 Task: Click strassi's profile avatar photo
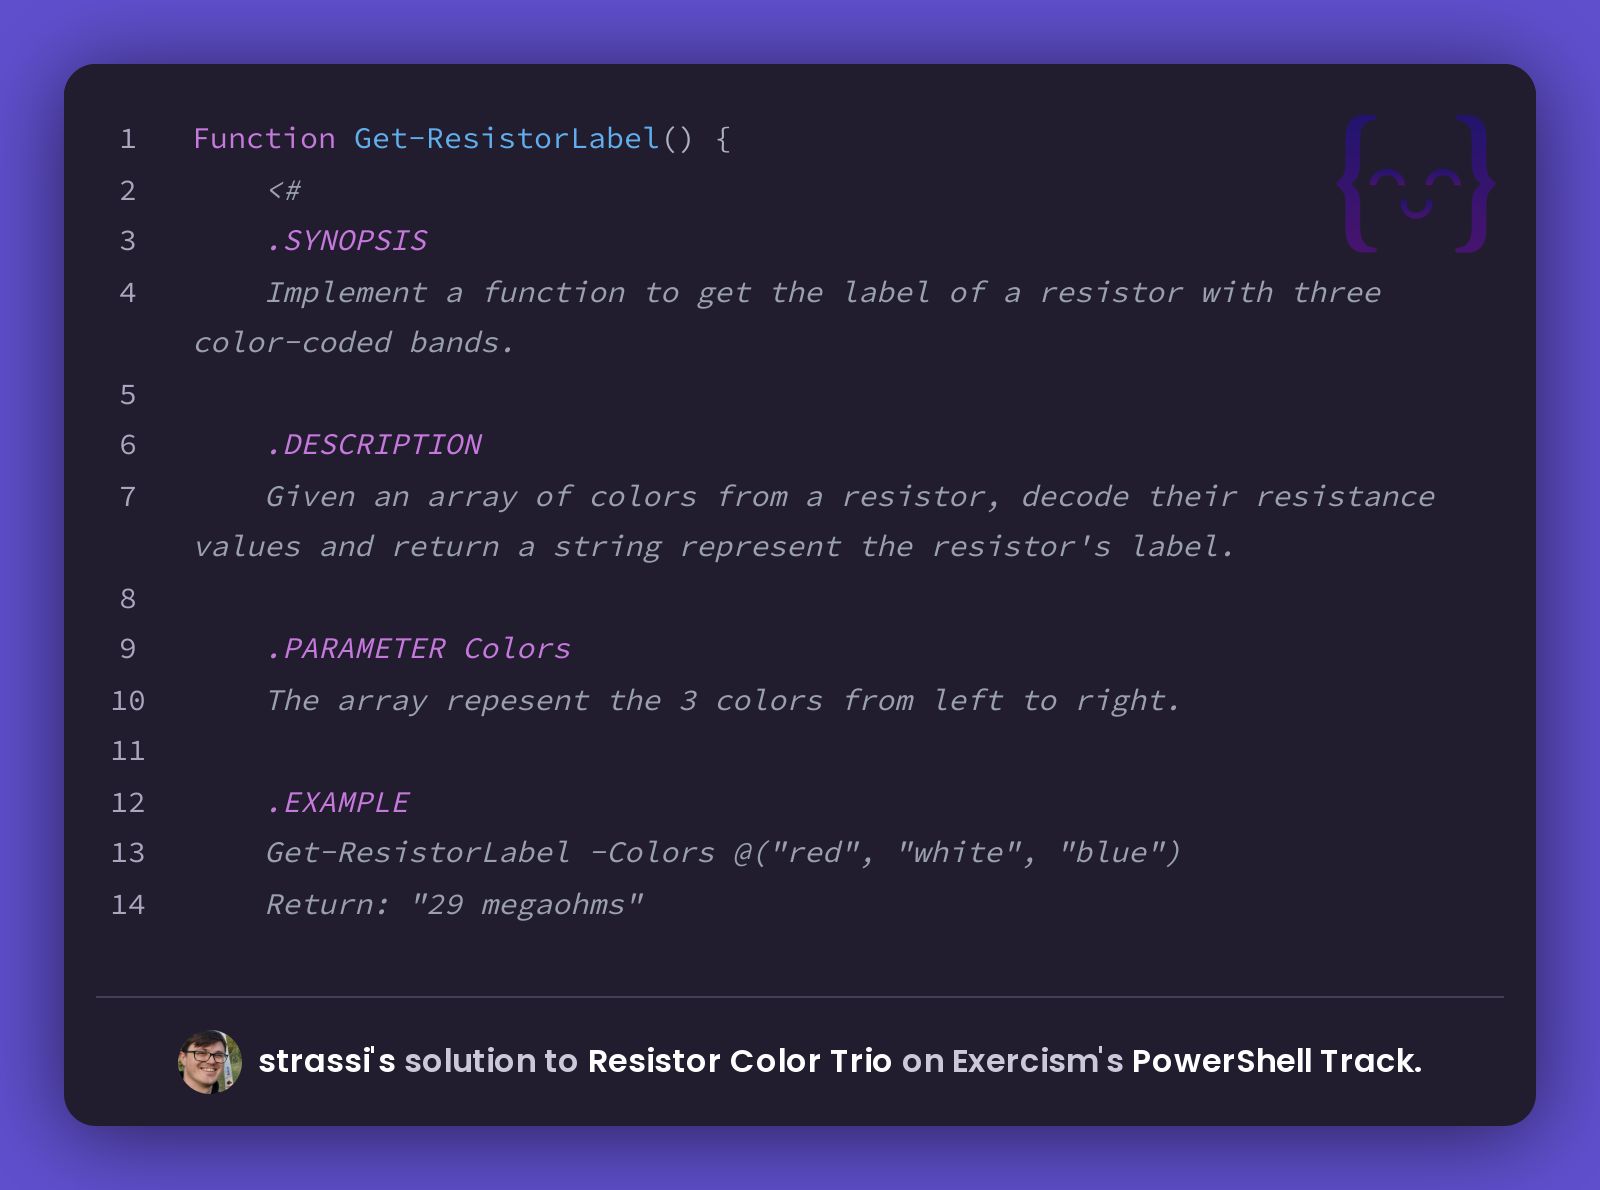(x=210, y=1062)
